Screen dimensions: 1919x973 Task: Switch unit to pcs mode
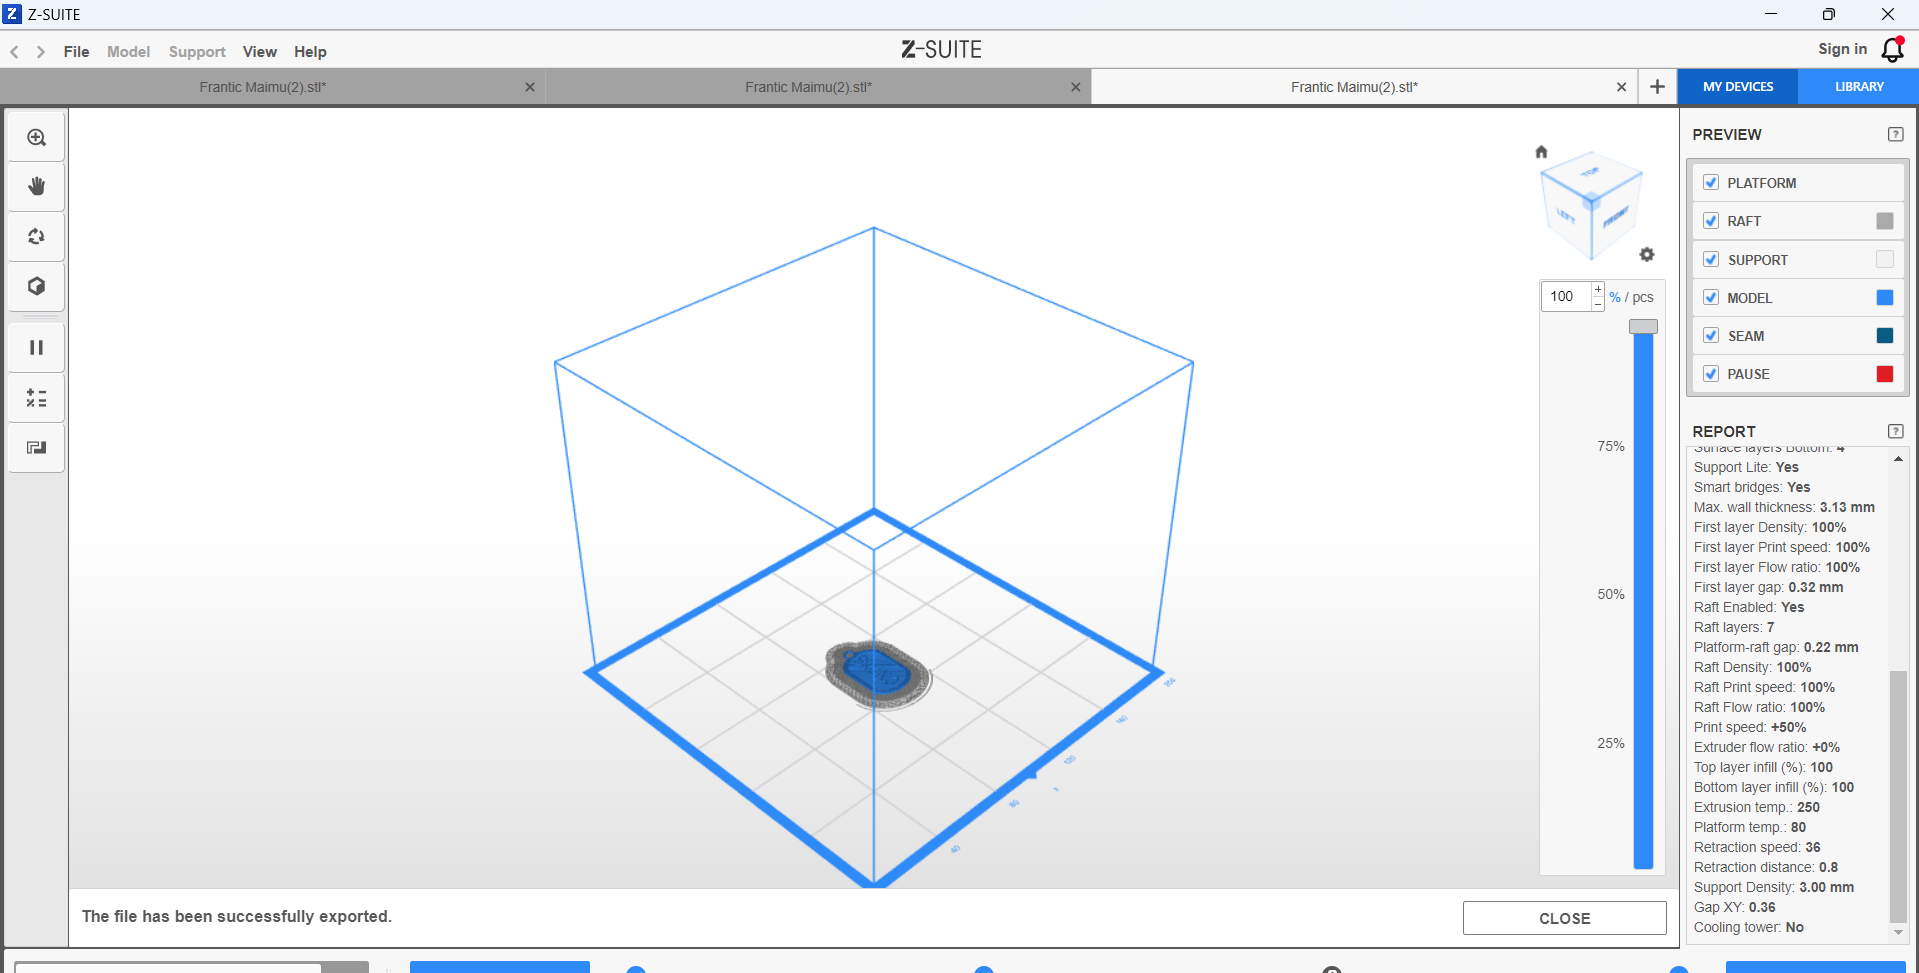point(1643,297)
